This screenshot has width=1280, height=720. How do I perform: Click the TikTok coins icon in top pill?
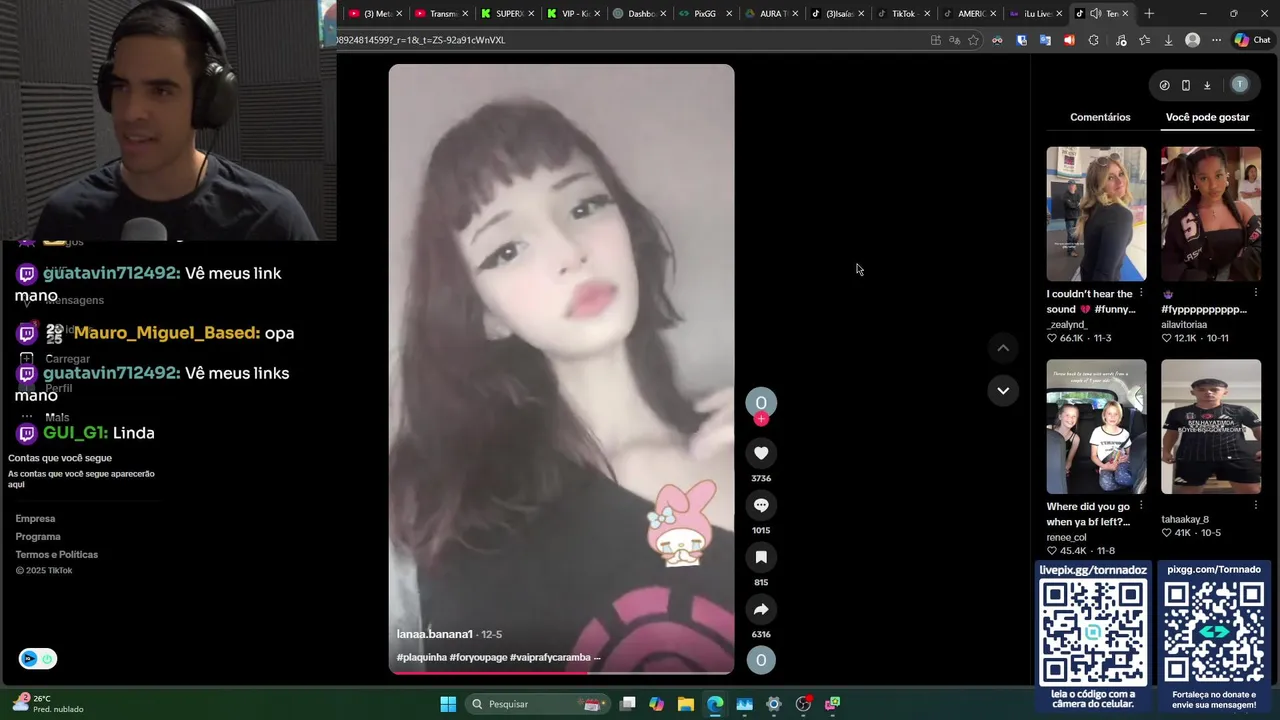(1164, 85)
